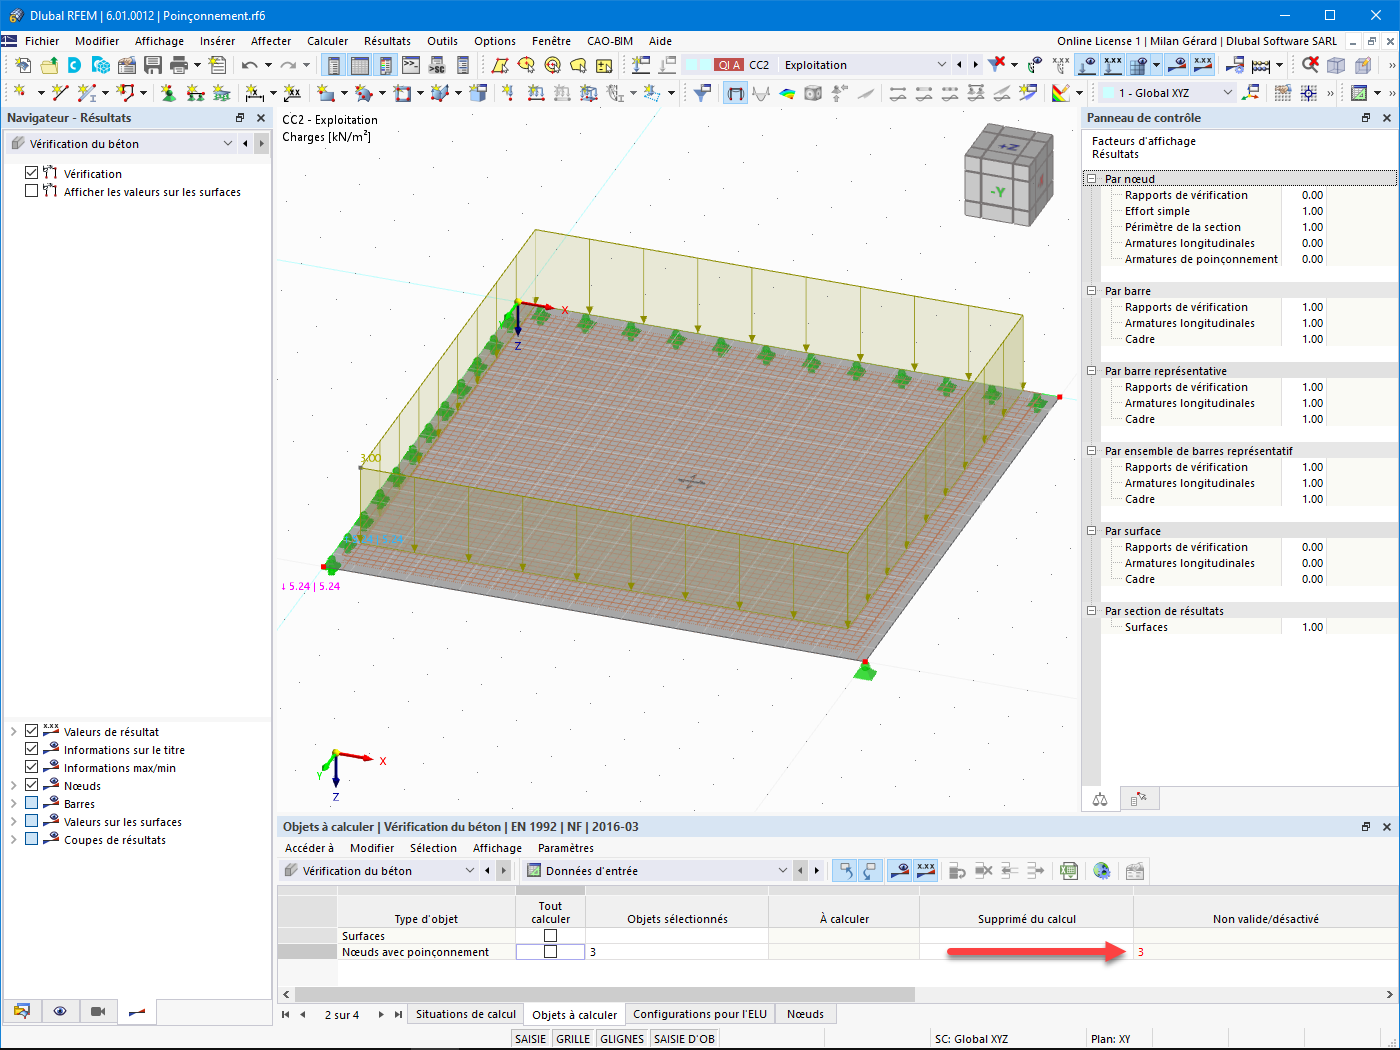Check Tout calculer for Surfaces row
This screenshot has width=1400, height=1050.
click(550, 936)
